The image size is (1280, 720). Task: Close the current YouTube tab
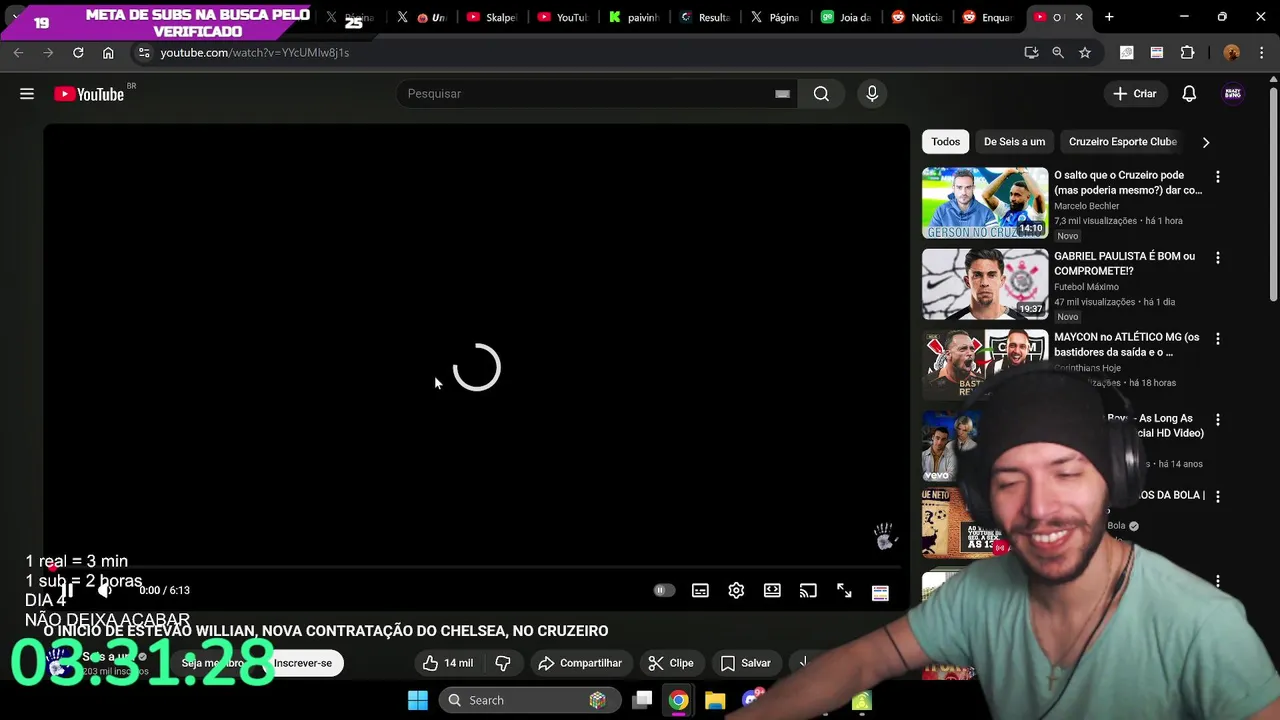(x=1078, y=17)
